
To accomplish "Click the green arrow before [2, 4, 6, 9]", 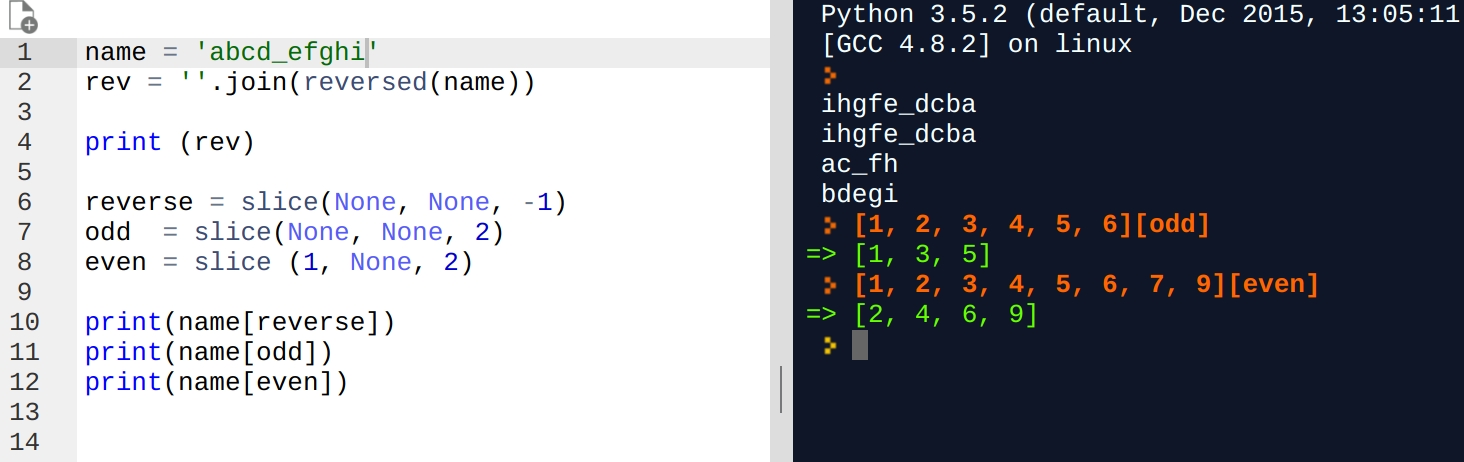I will click(x=821, y=315).
